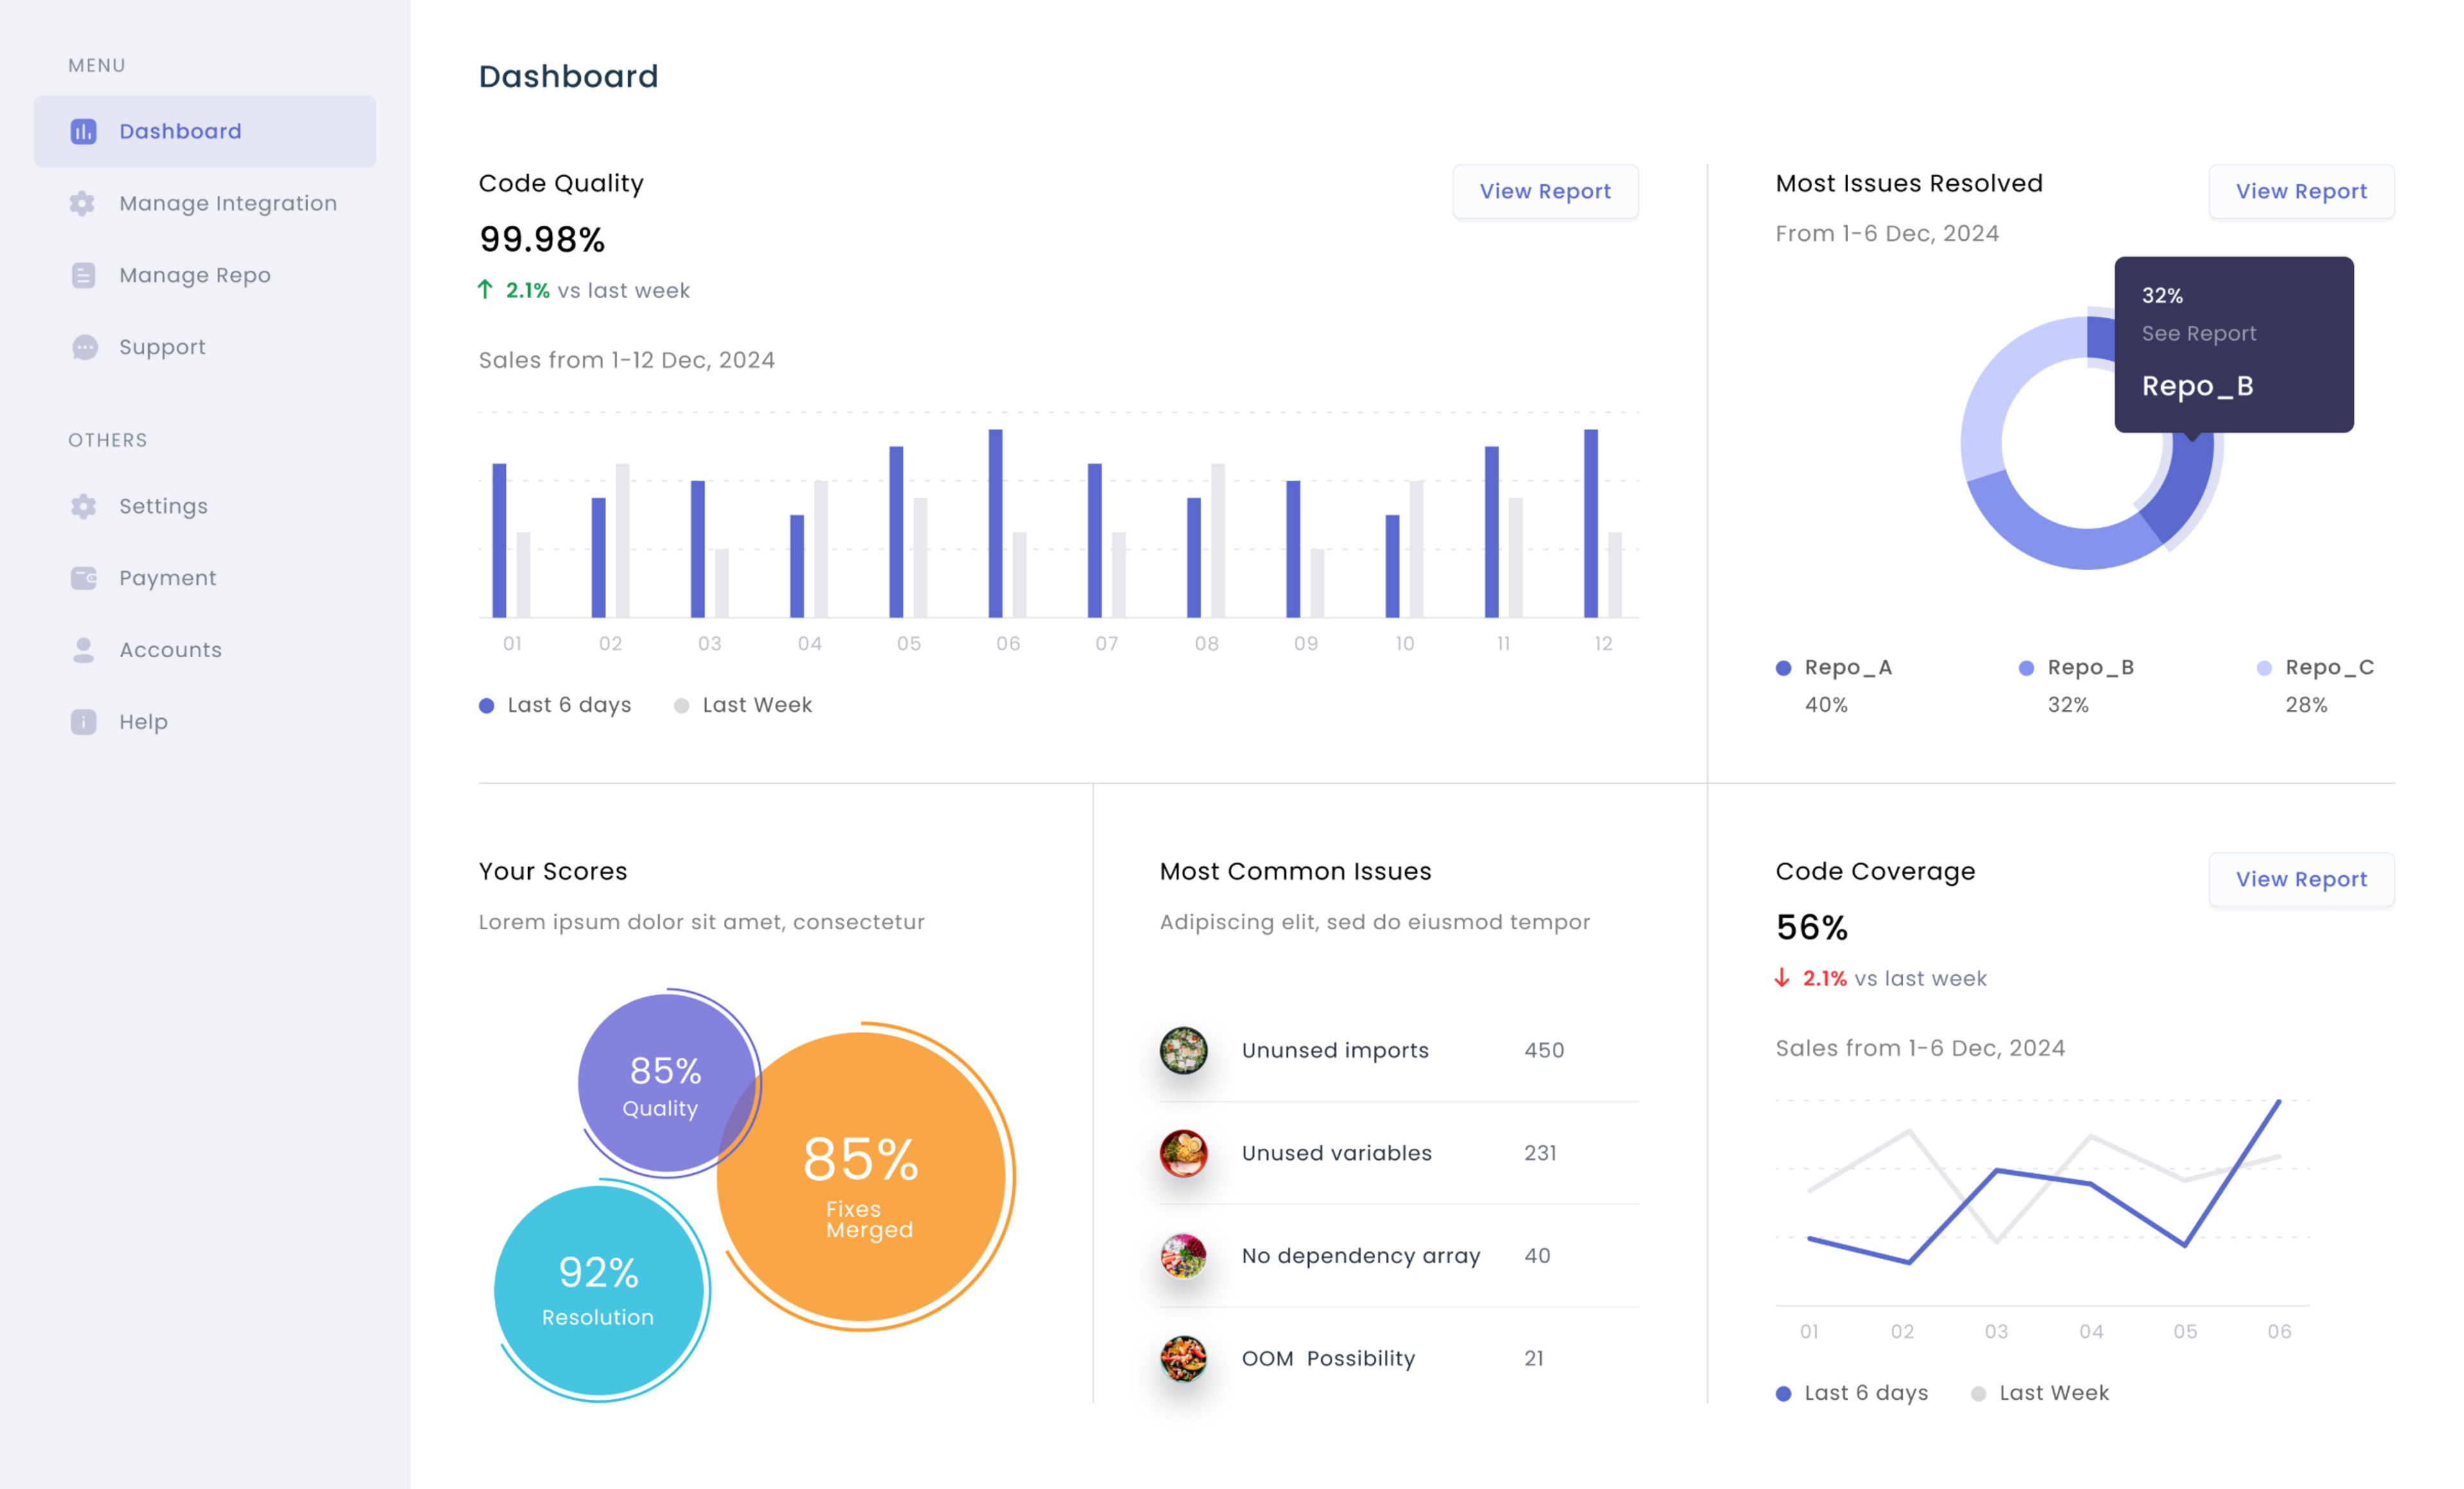Viewport: 2464px width, 1489px height.
Task: Click the 56% code coverage value
Action: 1811,928
